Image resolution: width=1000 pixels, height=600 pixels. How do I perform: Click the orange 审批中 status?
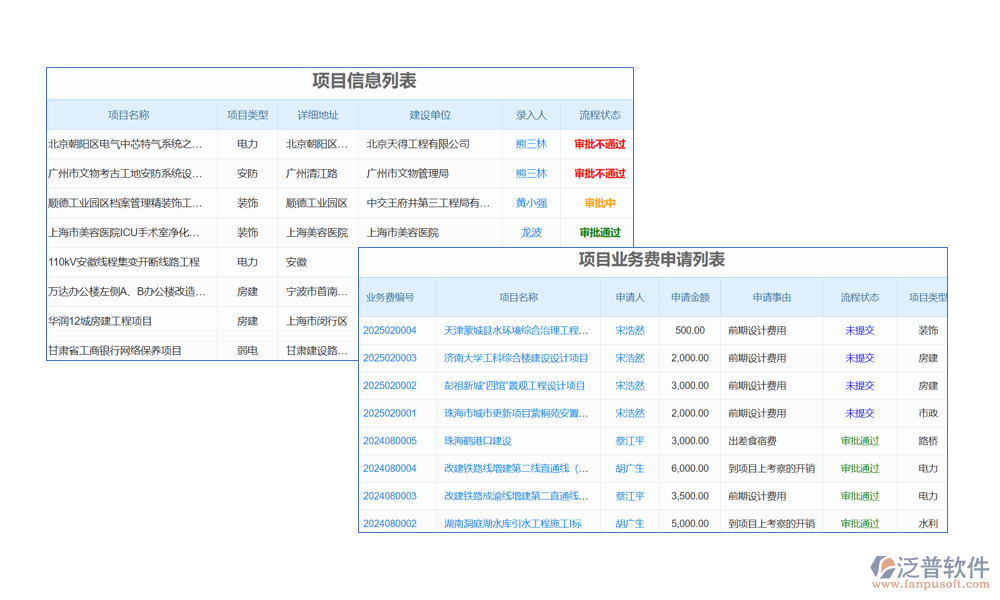[x=600, y=203]
